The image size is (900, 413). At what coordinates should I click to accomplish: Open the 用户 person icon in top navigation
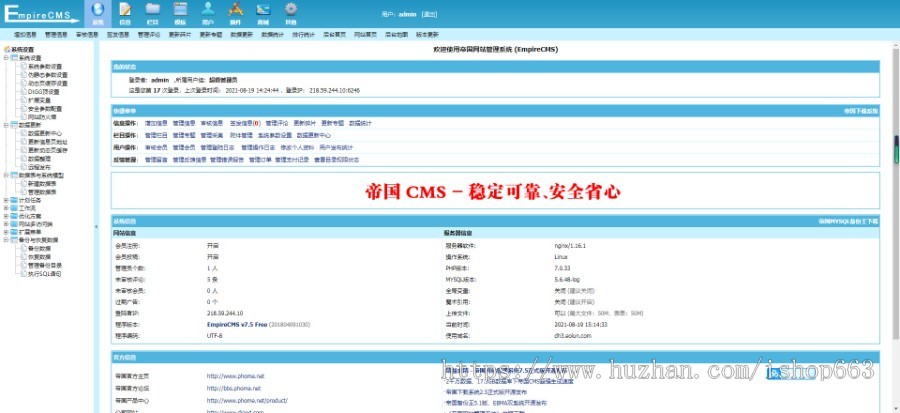click(208, 10)
